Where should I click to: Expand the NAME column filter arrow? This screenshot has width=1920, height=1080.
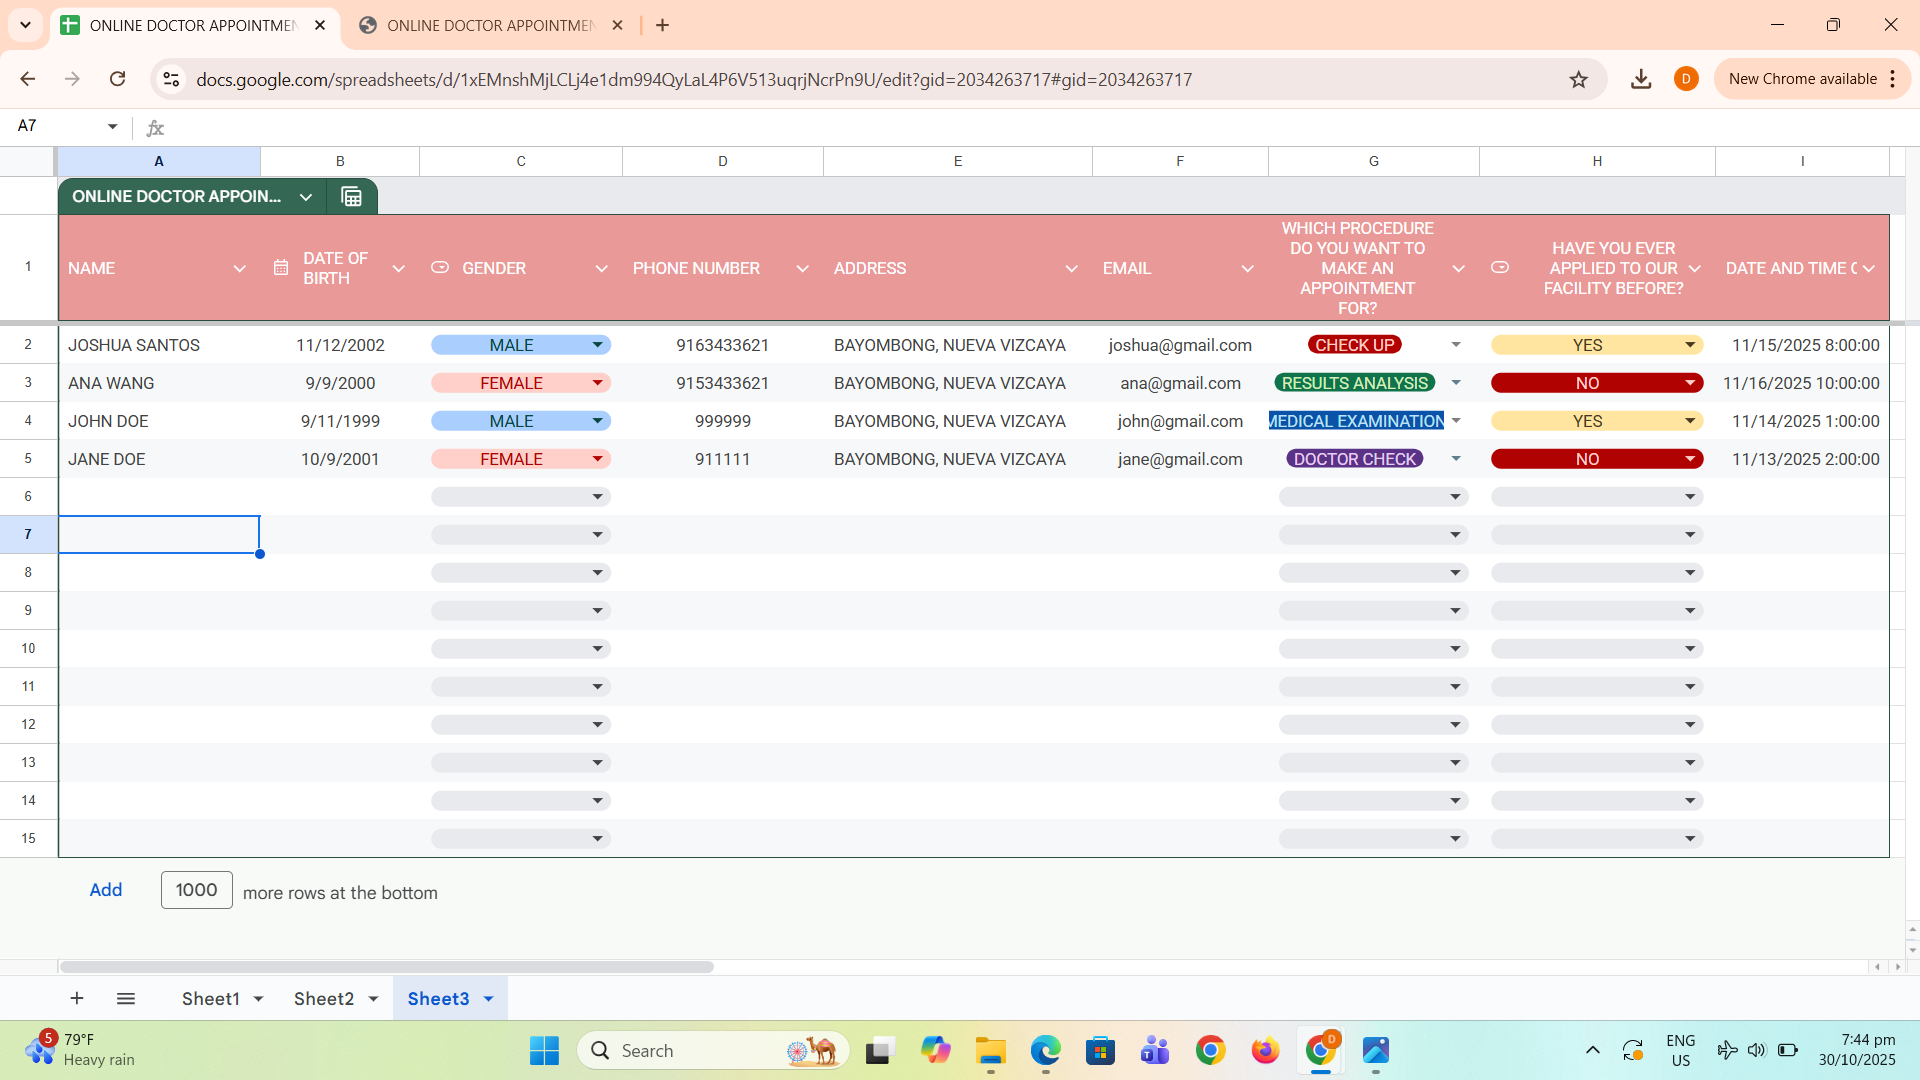[239, 269]
